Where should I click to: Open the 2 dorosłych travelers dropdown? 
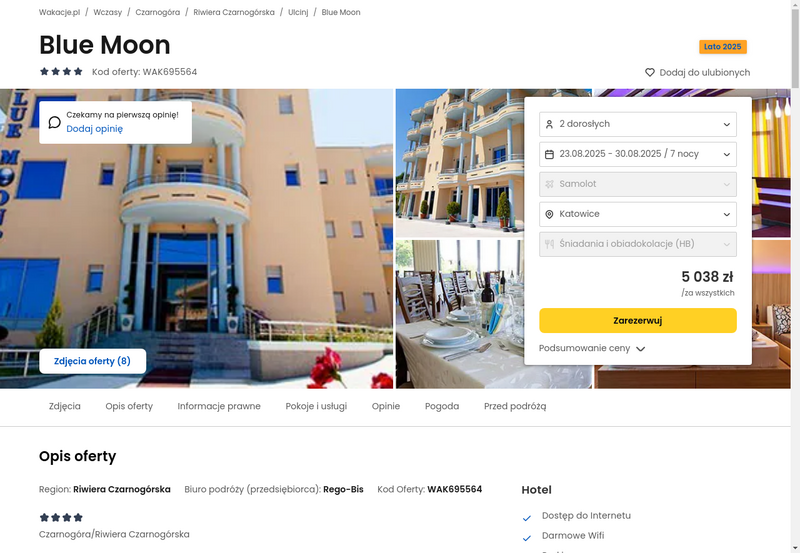click(638, 124)
